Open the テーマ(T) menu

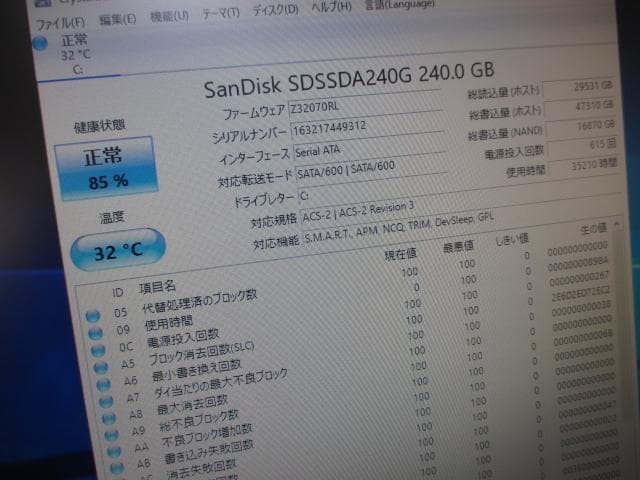click(x=220, y=13)
